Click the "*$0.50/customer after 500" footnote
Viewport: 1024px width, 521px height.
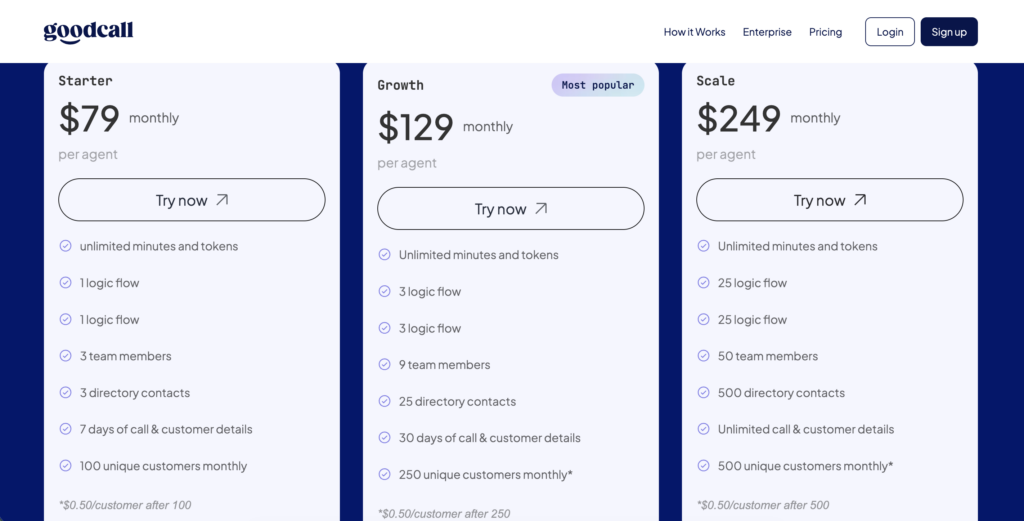[763, 505]
